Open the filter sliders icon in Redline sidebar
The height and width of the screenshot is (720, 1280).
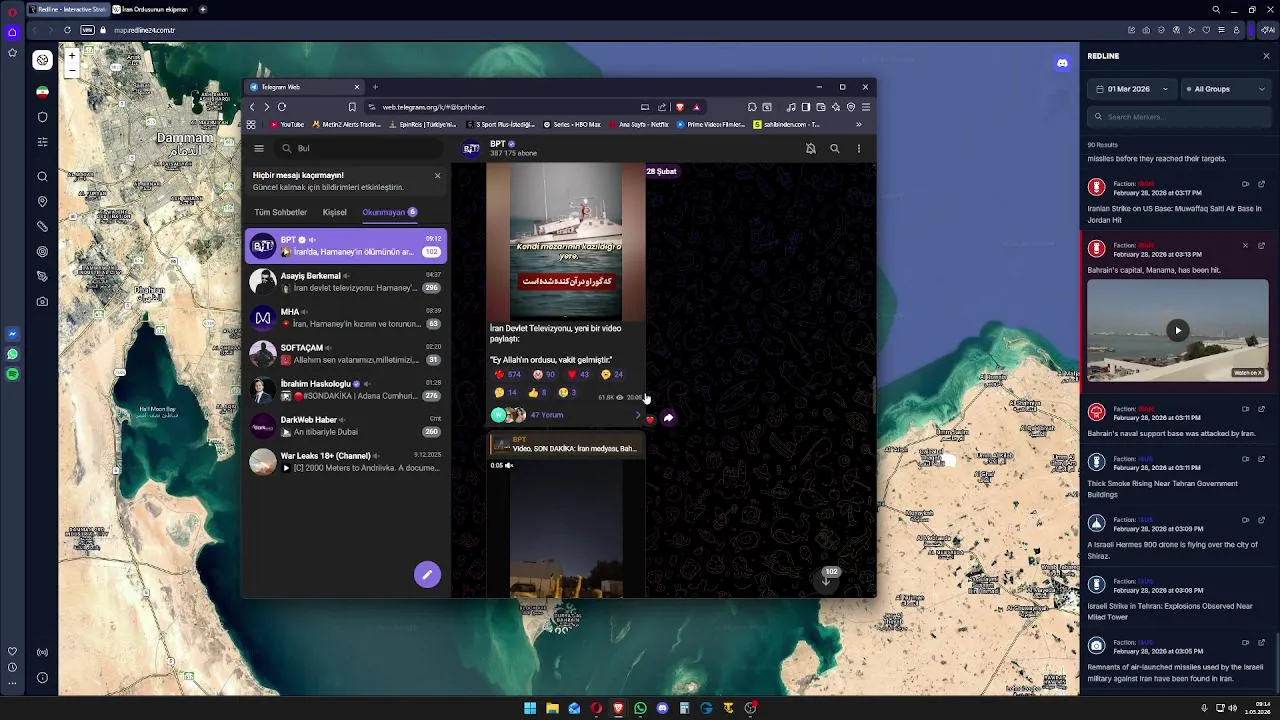tap(42, 142)
